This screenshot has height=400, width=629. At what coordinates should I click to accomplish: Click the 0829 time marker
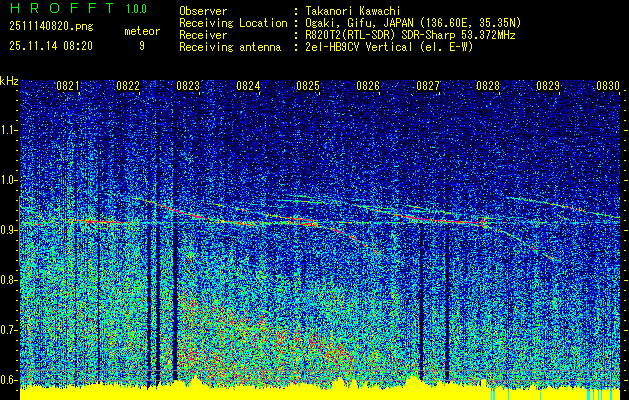point(548,85)
